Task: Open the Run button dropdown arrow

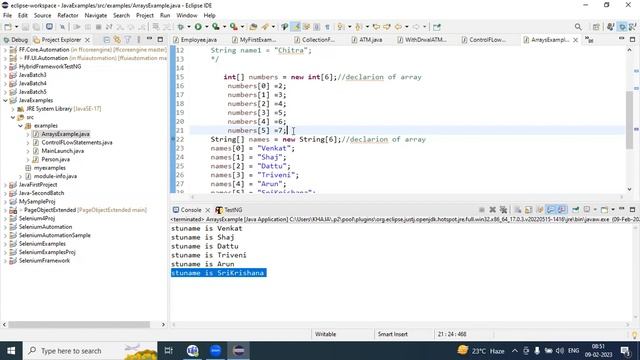Action: pos(207,27)
